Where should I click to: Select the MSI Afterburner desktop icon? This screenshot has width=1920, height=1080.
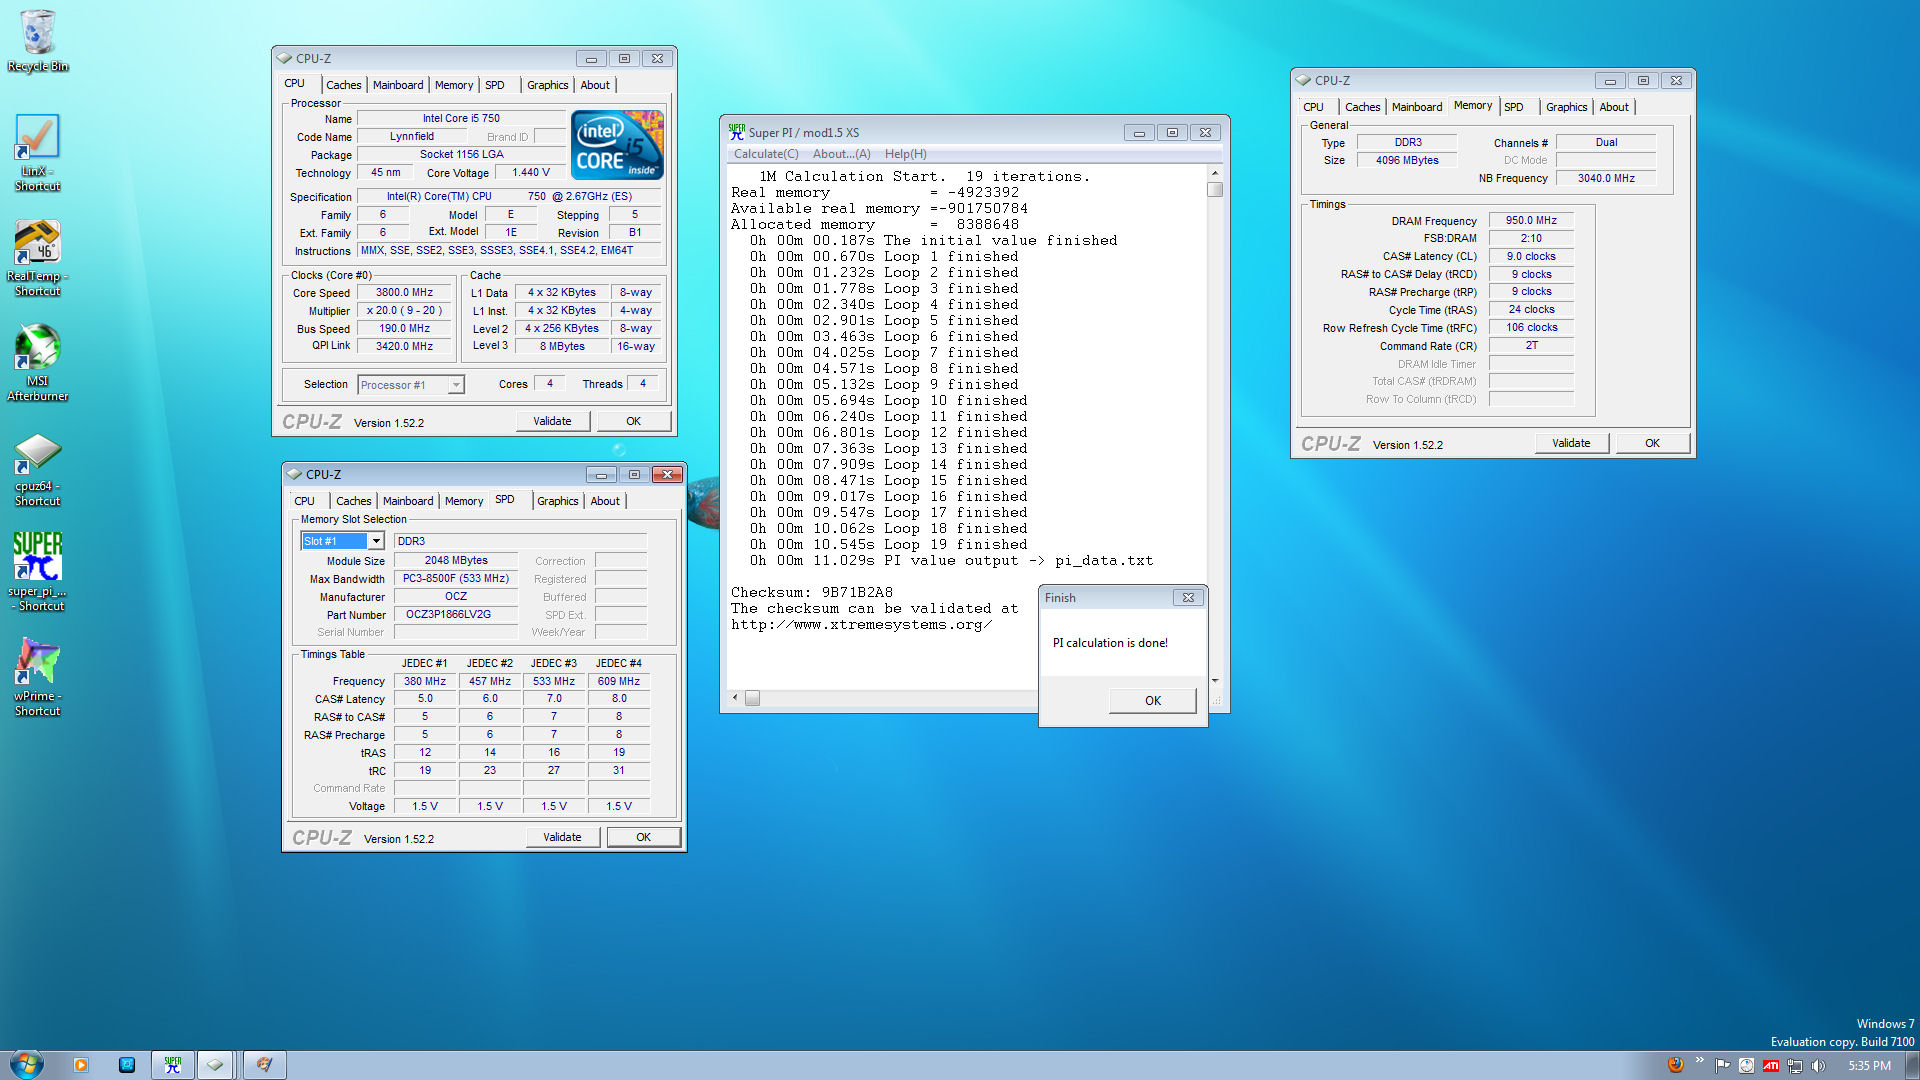[37, 362]
